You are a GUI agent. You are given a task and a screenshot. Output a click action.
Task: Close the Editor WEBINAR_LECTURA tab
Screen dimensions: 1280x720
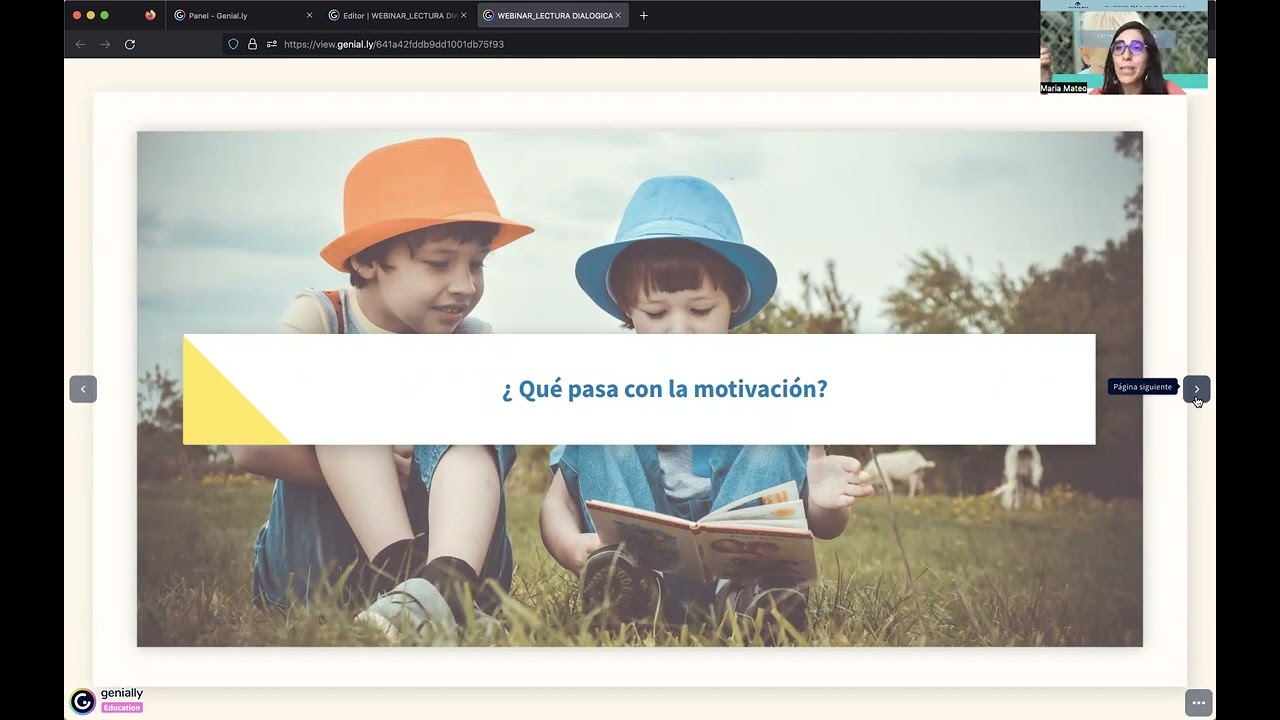coord(463,15)
